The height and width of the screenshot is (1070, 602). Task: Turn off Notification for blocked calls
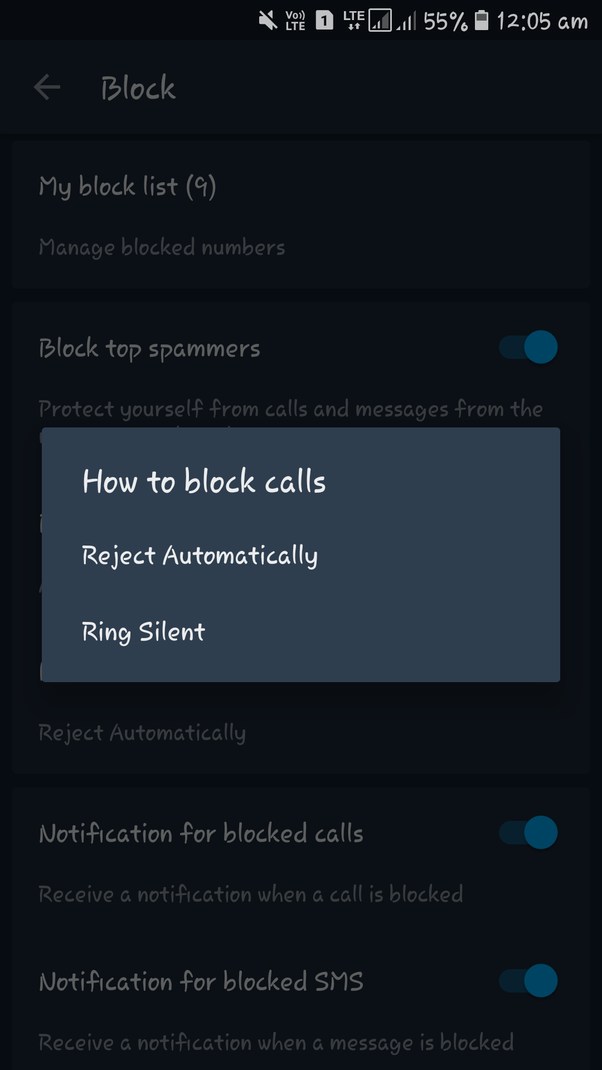[528, 832]
